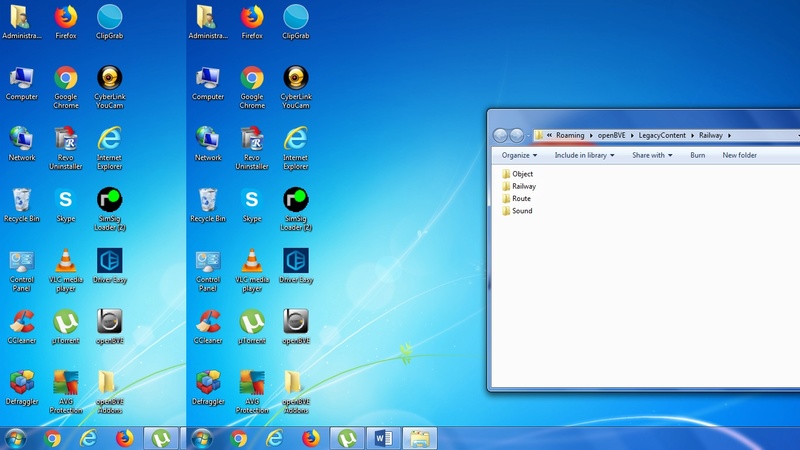The image size is (800, 450).
Task: Select the Sound folder
Action: (517, 211)
